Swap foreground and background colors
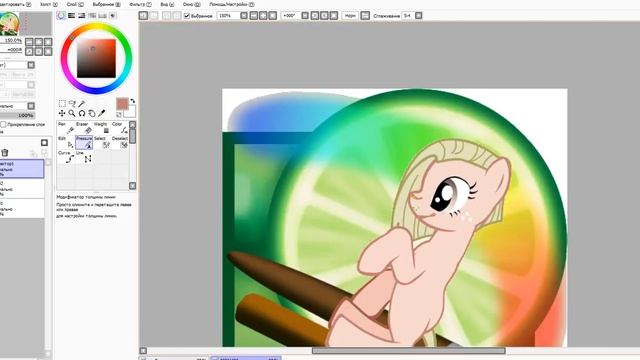Viewport: 640px width, 360px height. point(133,101)
